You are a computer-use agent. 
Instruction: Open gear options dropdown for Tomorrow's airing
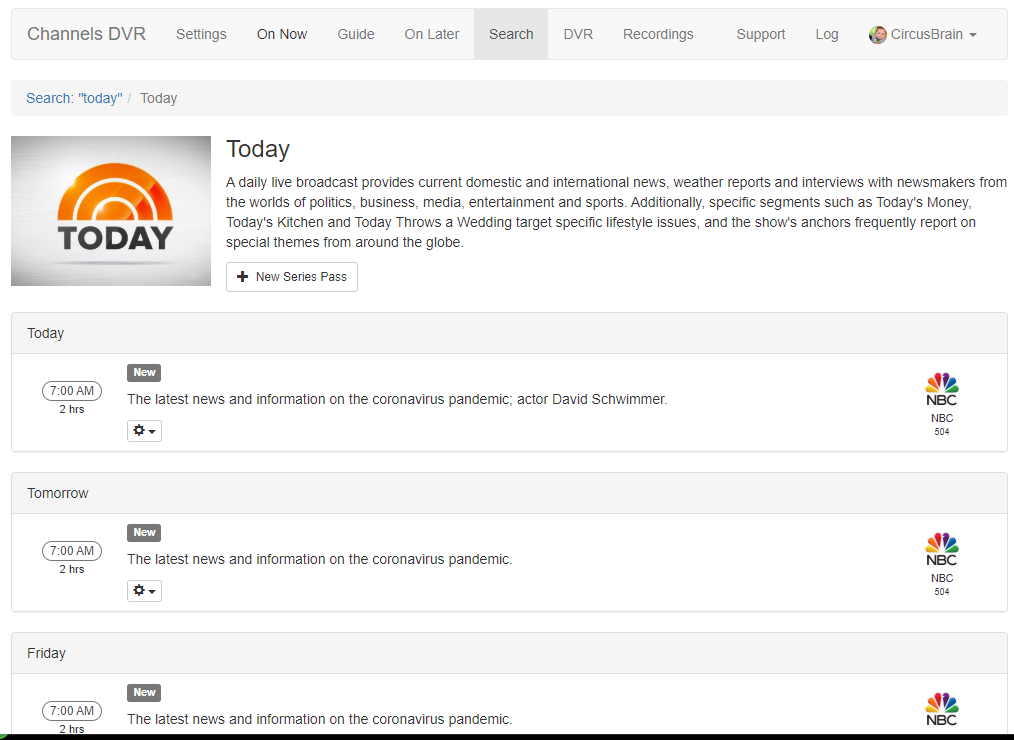pos(144,591)
